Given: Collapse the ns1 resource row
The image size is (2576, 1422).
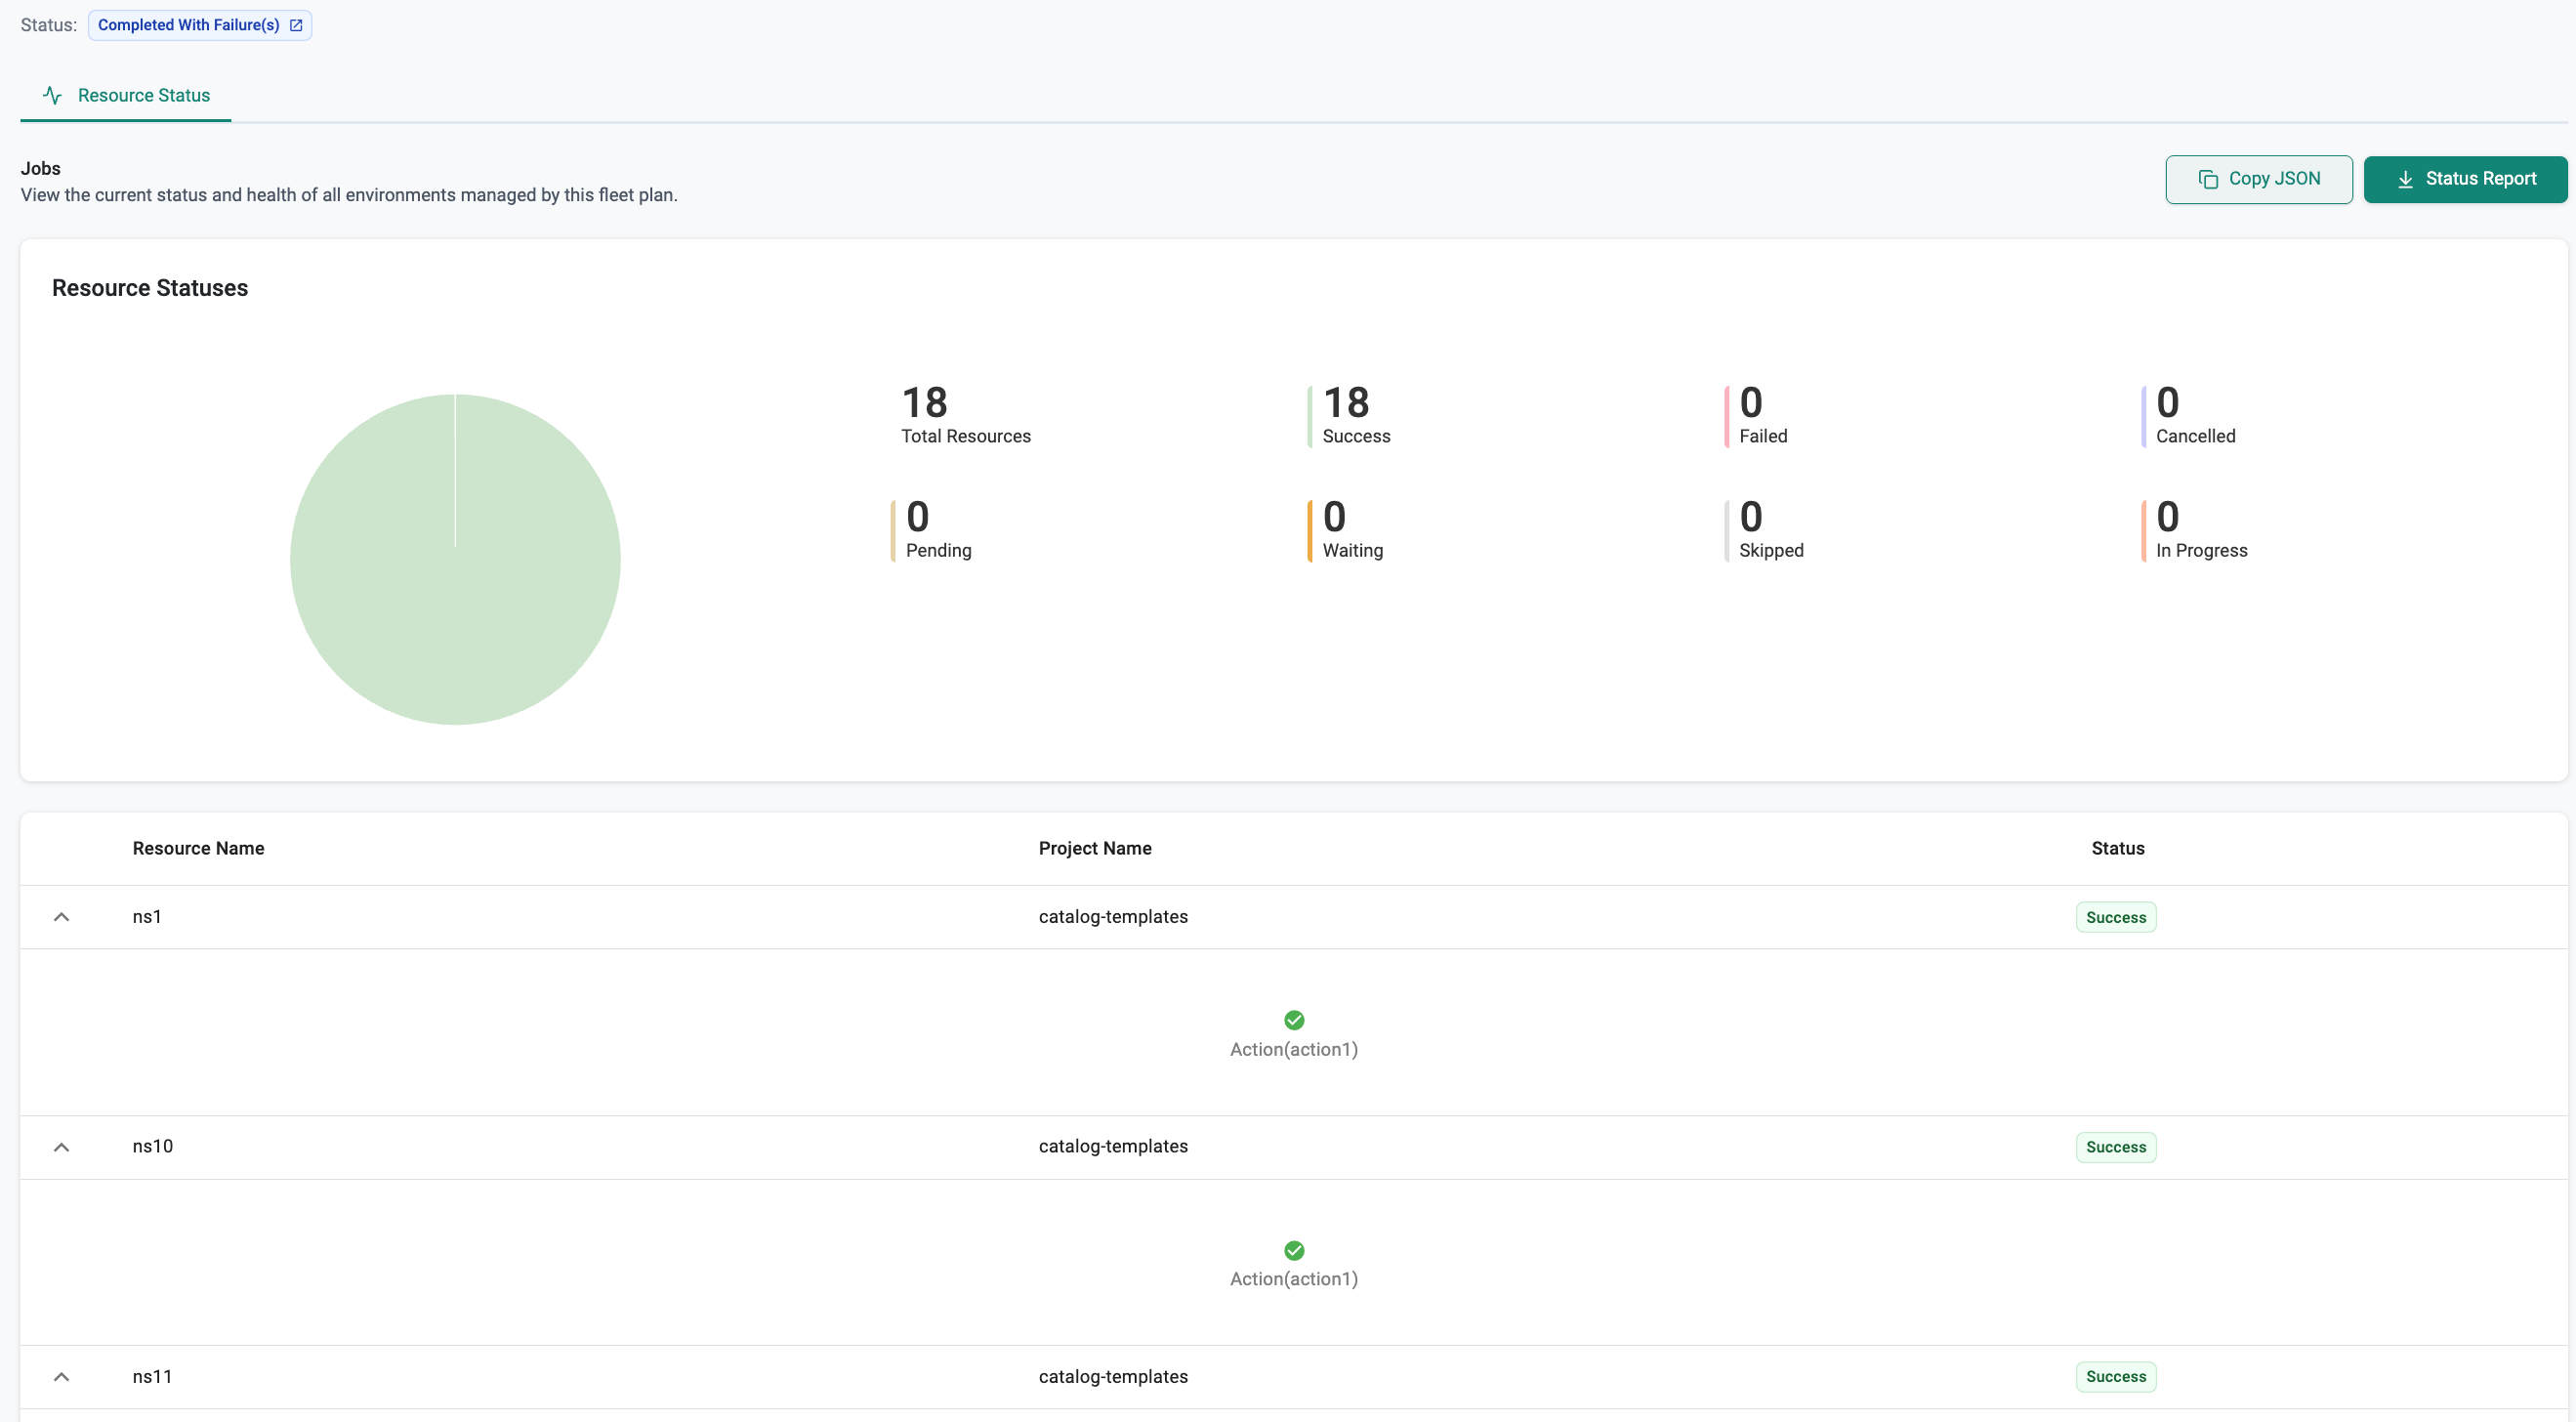Looking at the screenshot, I should click(x=61, y=917).
